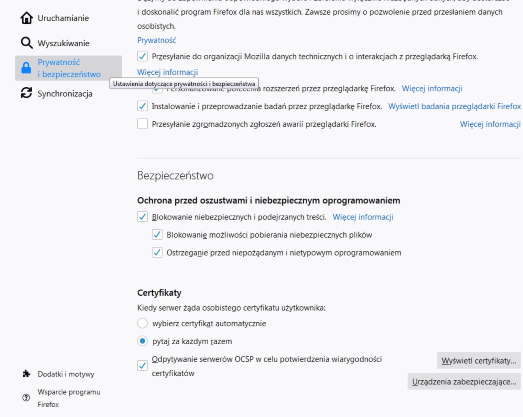This screenshot has height=417, width=523.
Task: Click the Dodatki i motywy puzzle icon
Action: point(26,374)
